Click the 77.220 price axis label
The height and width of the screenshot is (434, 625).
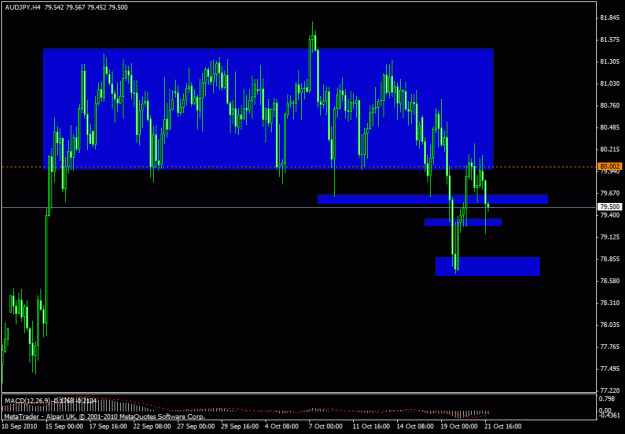pyautogui.click(x=610, y=391)
